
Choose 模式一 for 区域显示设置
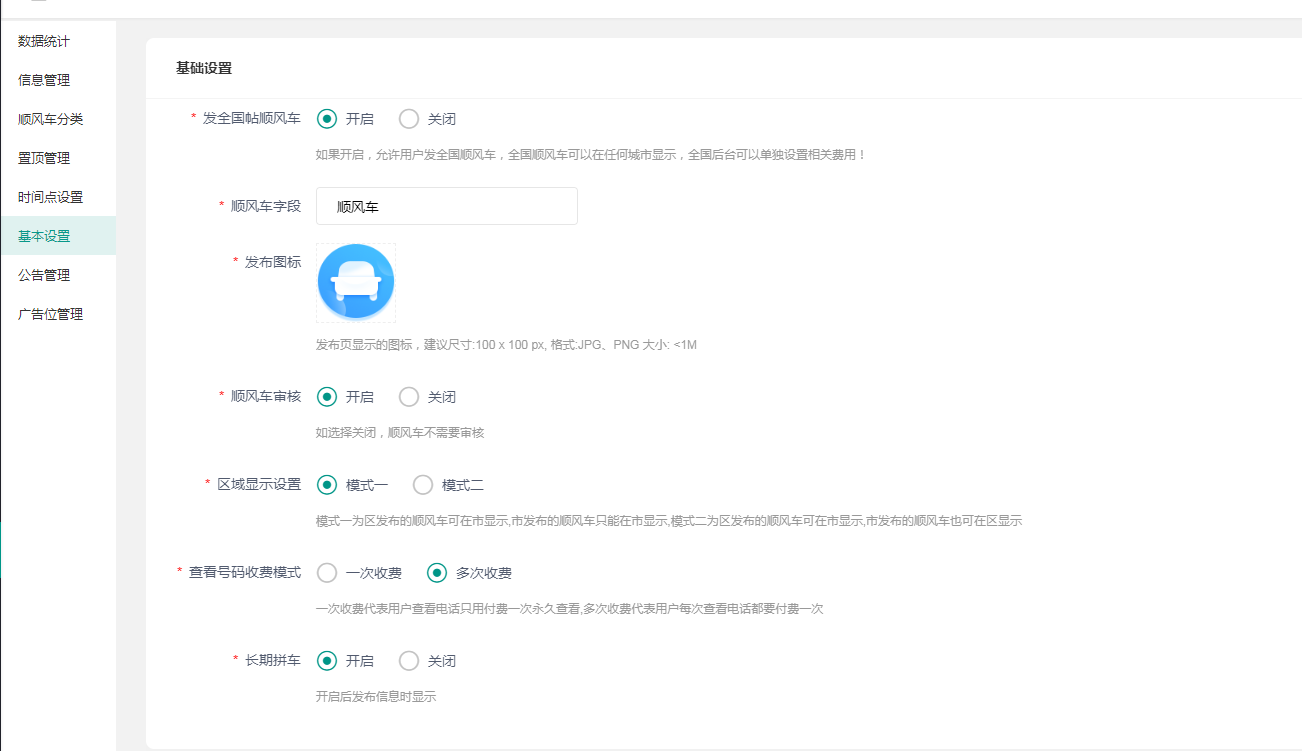327,485
